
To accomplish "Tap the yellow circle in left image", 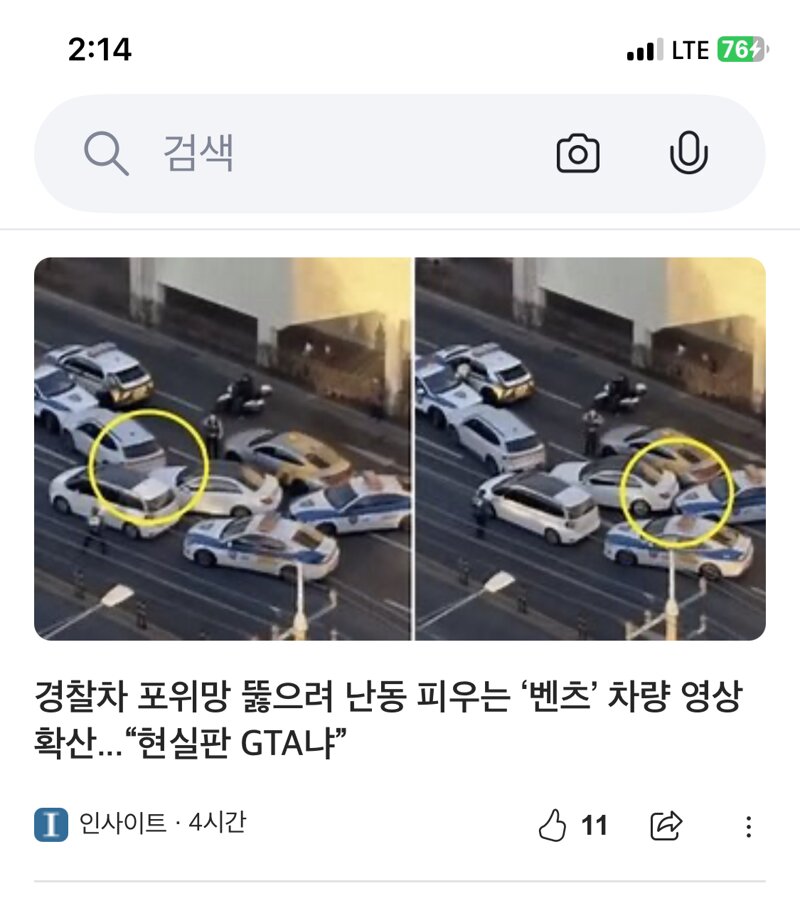I will click(148, 467).
